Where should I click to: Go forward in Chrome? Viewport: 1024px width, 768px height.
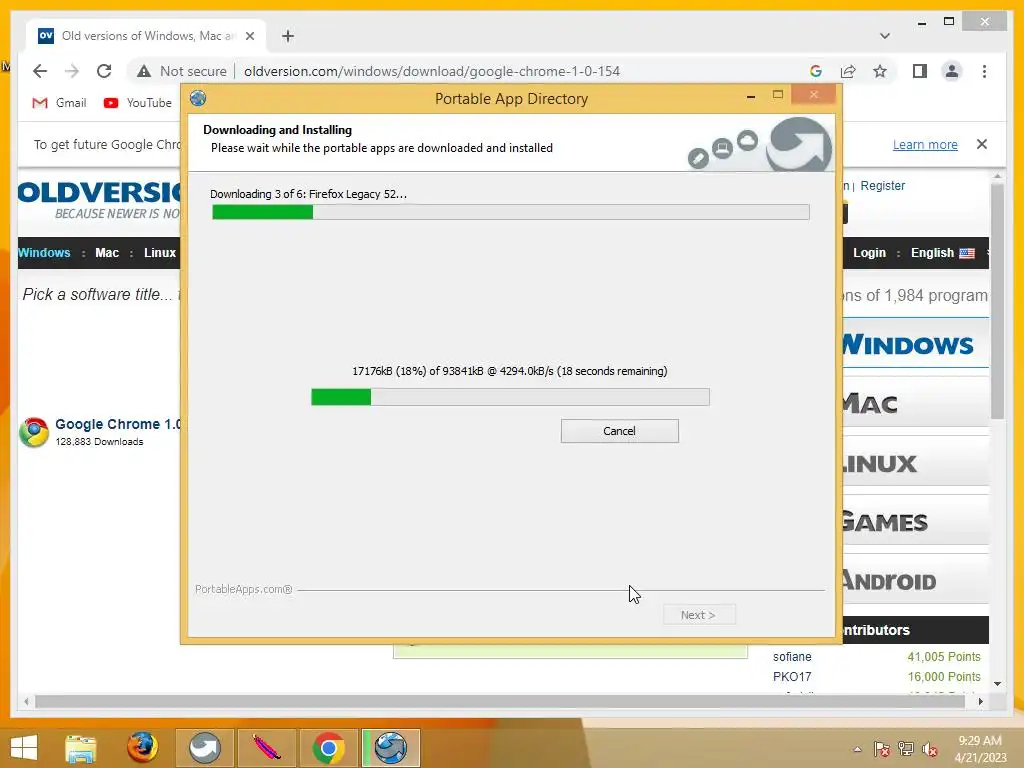pyautogui.click(x=72, y=71)
